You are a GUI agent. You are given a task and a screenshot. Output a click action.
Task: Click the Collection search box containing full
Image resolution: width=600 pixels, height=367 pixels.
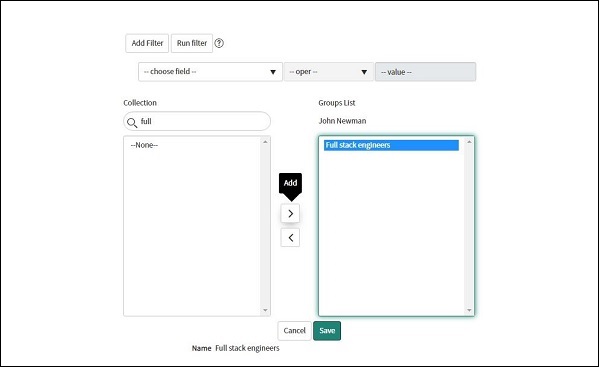[197, 121]
